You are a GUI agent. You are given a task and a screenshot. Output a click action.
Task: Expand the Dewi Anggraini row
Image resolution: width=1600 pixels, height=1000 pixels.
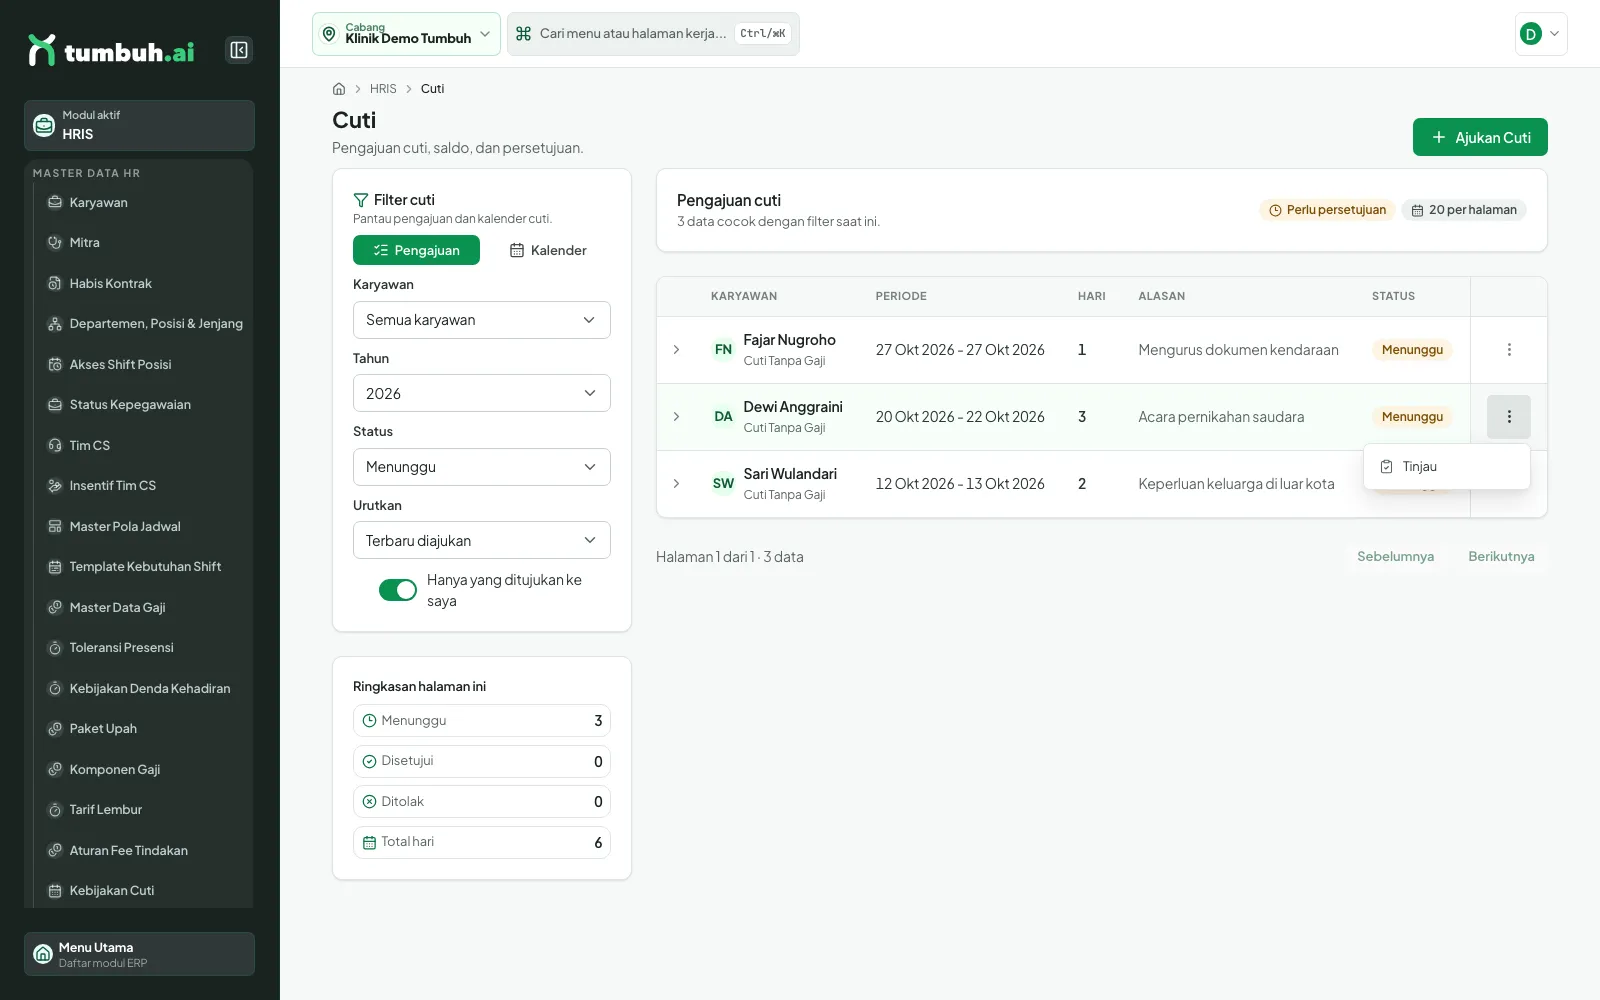click(x=676, y=417)
